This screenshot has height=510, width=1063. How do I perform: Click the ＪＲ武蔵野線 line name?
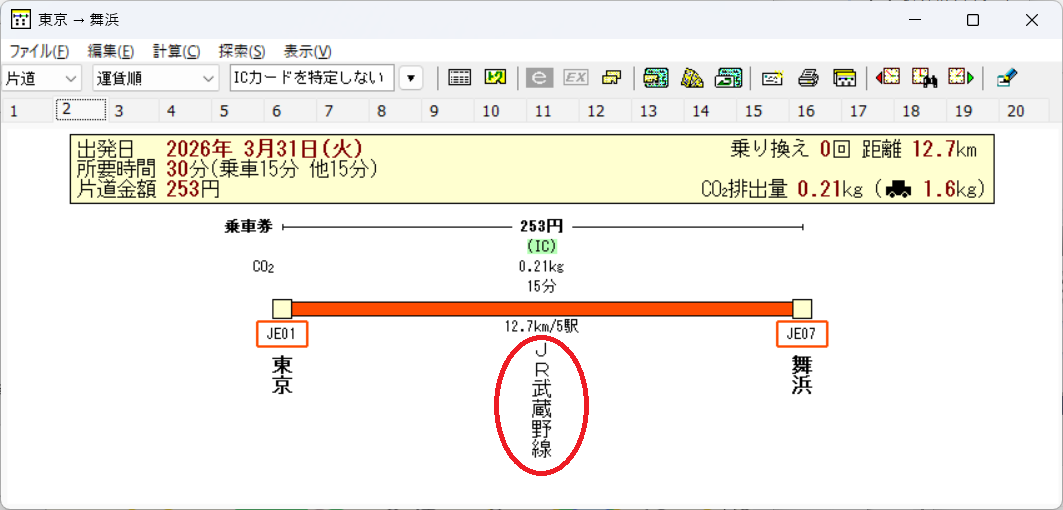pyautogui.click(x=542, y=401)
